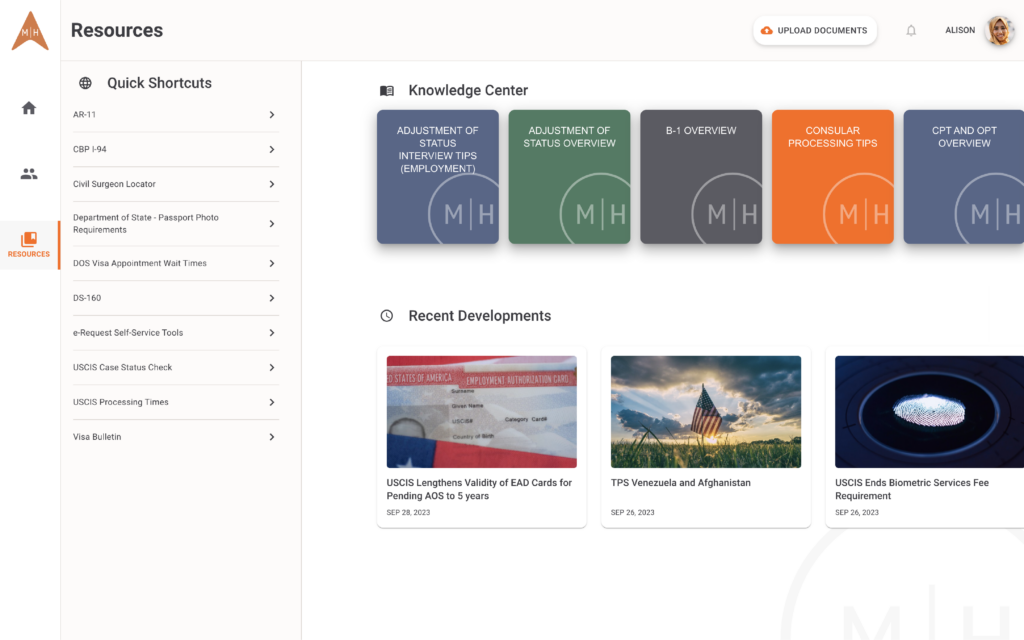The height and width of the screenshot is (640, 1024).
Task: Click the Knowledge Center heading
Action: point(468,91)
